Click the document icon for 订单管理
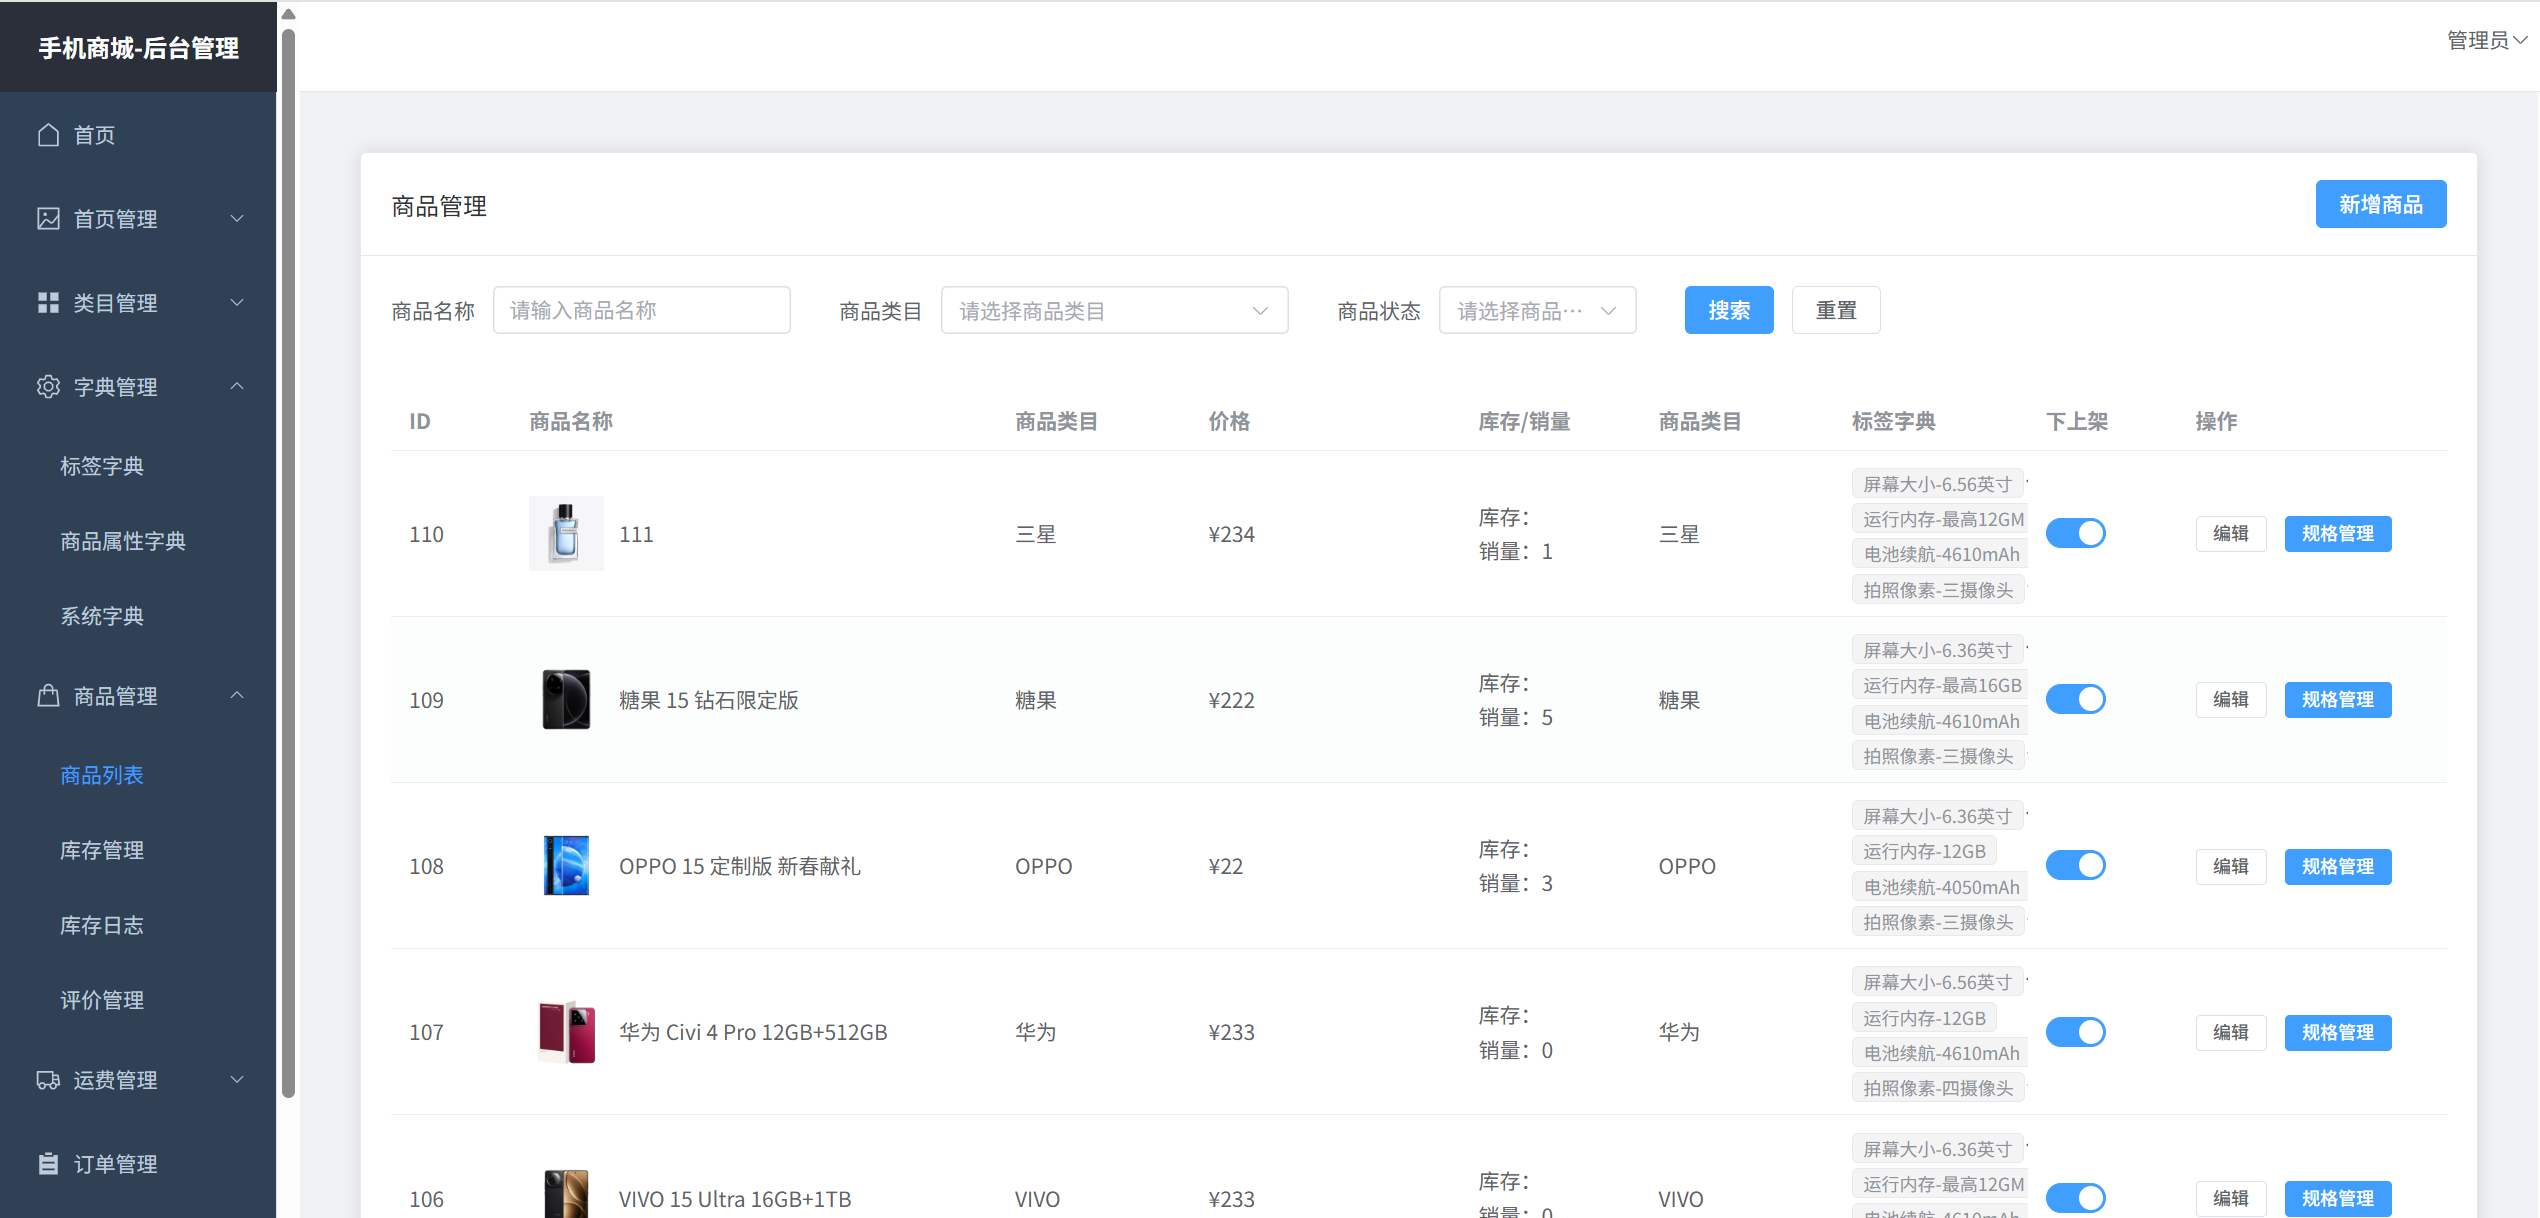Viewport: 2540px width, 1218px height. point(48,1164)
